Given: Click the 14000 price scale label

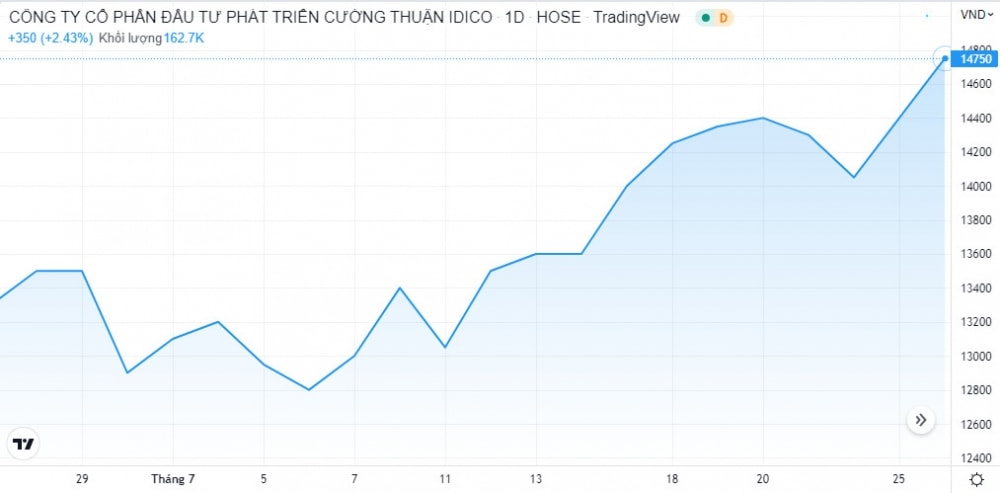Looking at the screenshot, I should (x=975, y=186).
